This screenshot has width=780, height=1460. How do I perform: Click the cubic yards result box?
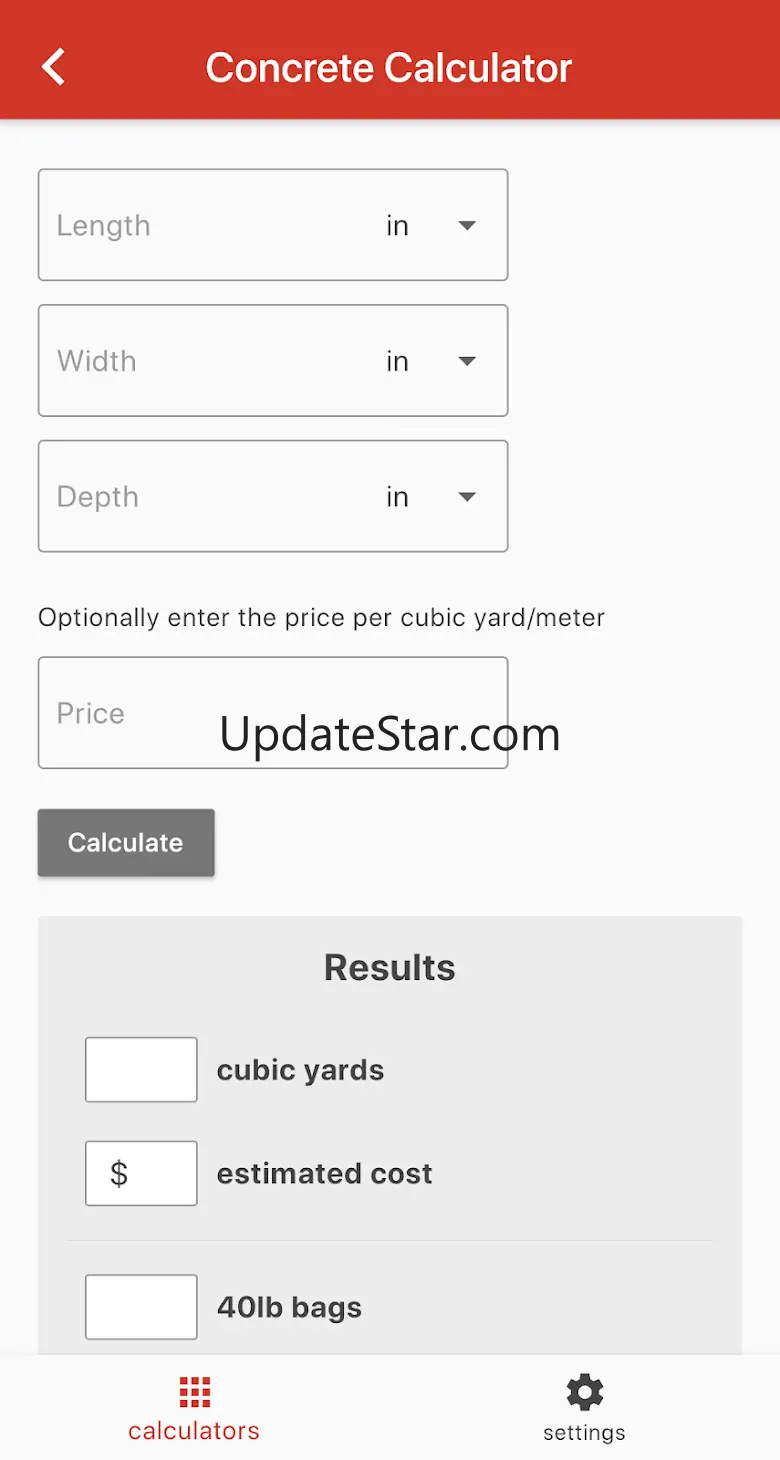(x=141, y=1070)
